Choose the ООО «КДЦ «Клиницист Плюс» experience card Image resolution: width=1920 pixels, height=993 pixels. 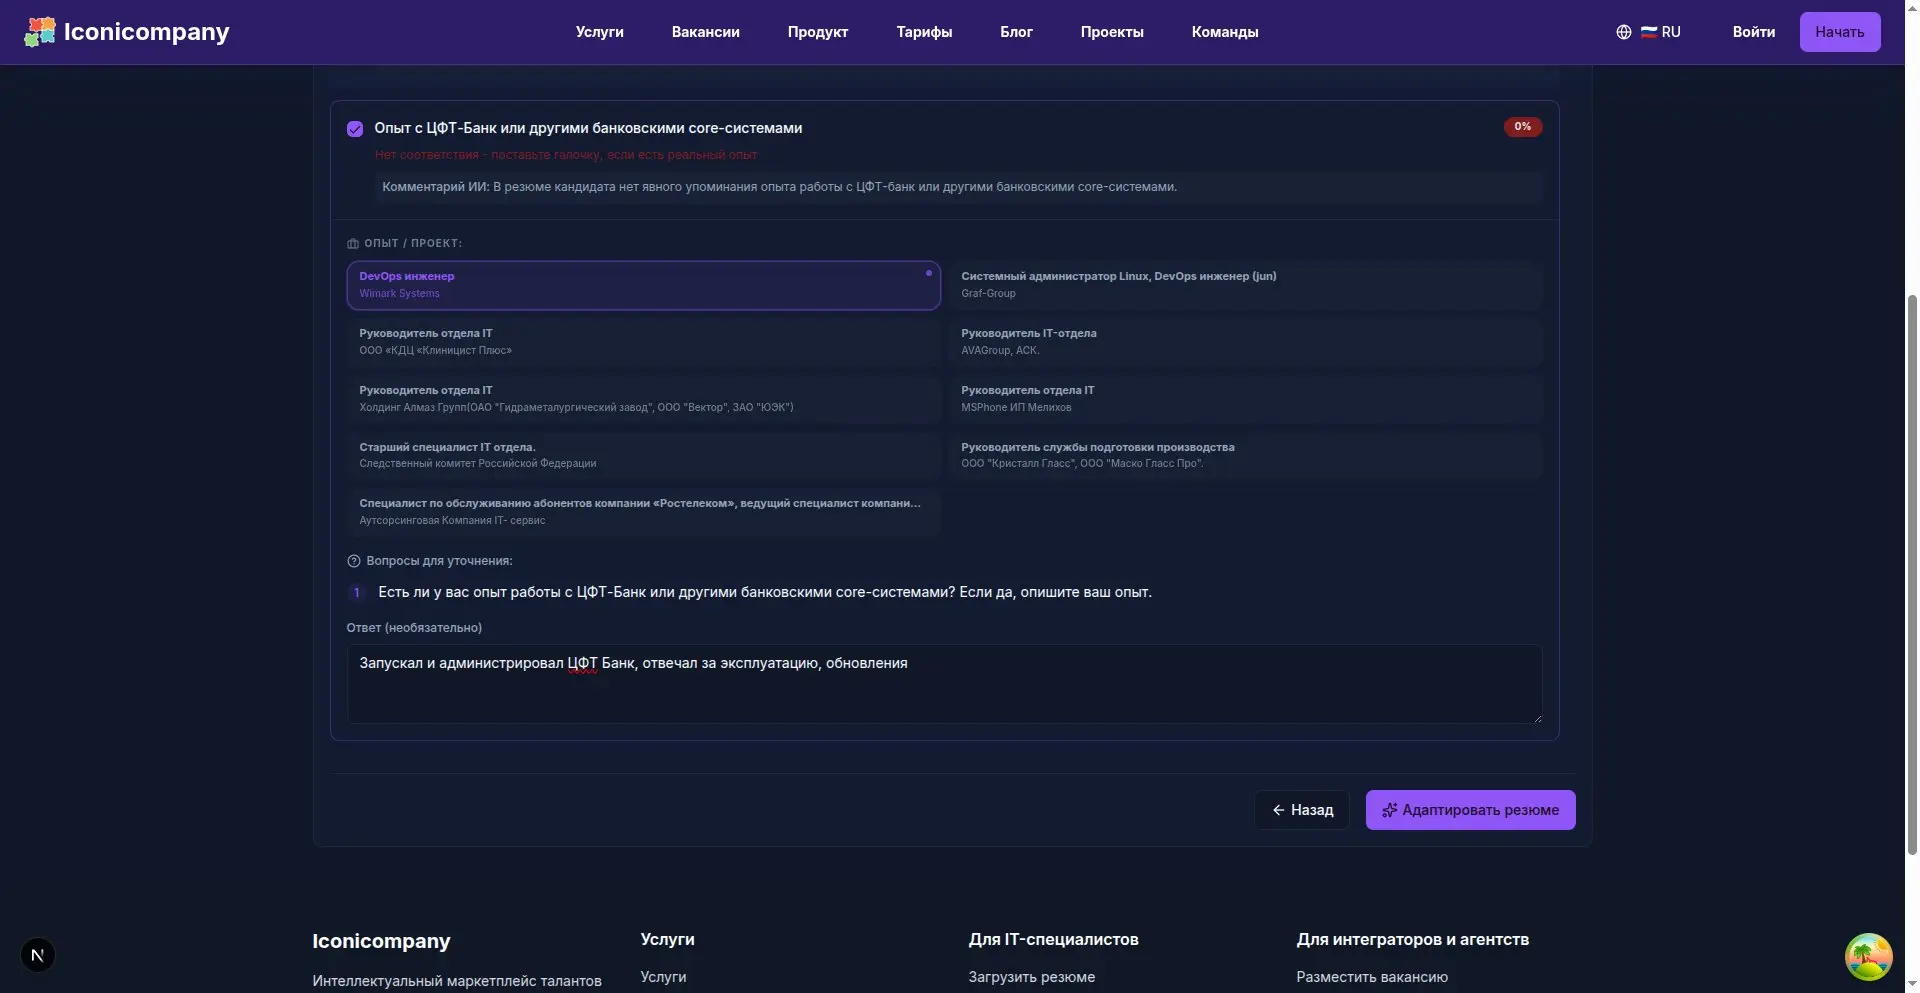point(643,342)
